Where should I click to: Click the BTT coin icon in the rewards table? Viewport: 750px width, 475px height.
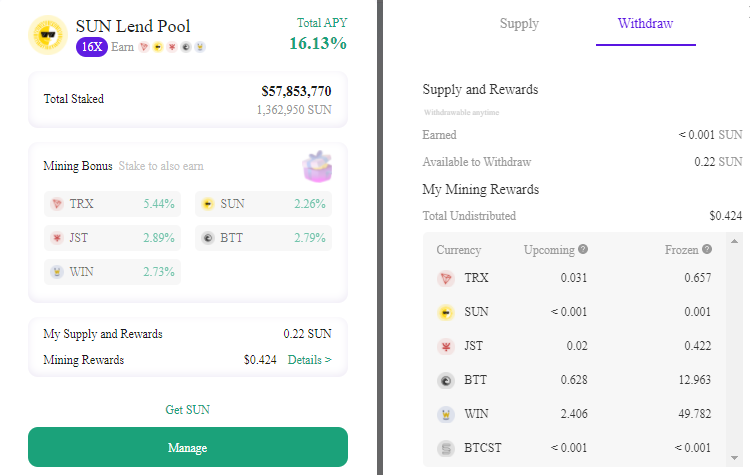pos(446,380)
